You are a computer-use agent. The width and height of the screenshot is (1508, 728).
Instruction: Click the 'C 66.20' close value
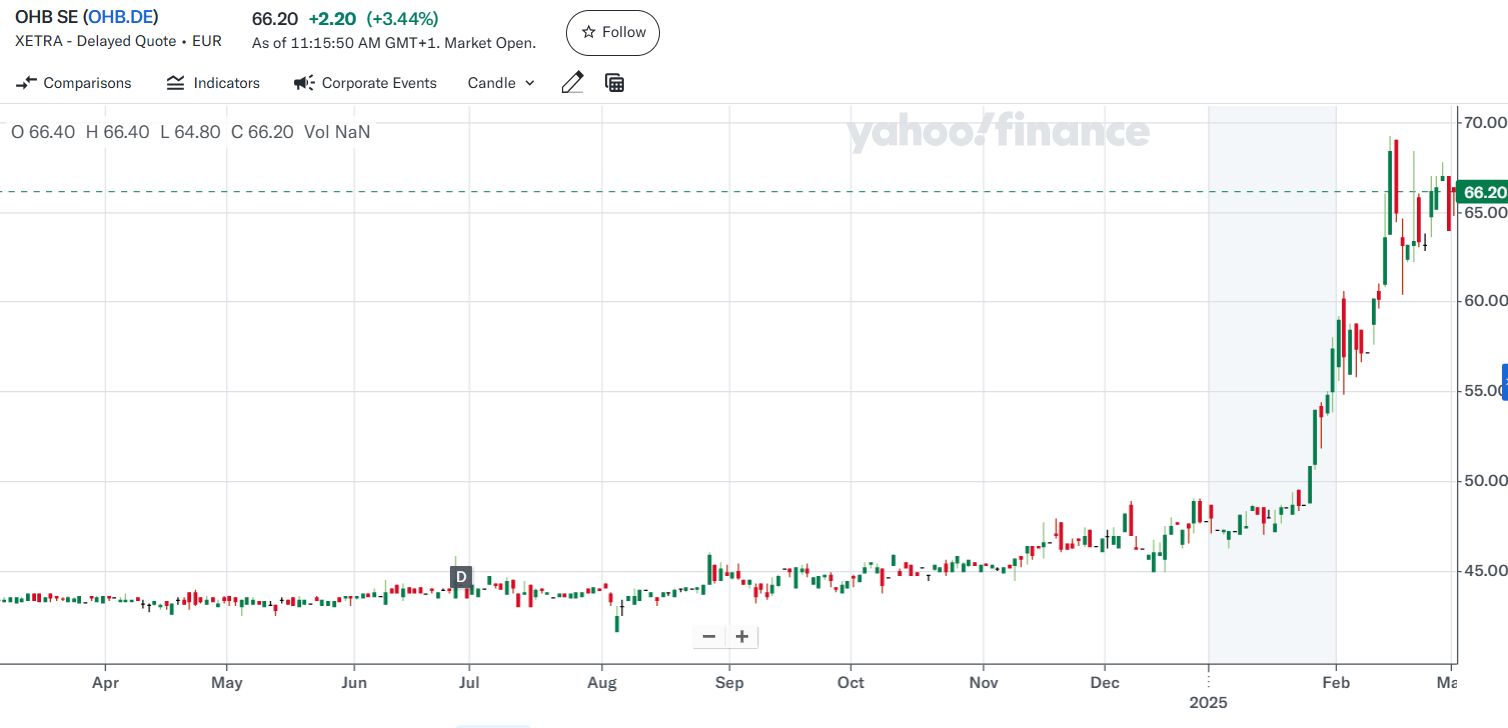[x=262, y=132]
